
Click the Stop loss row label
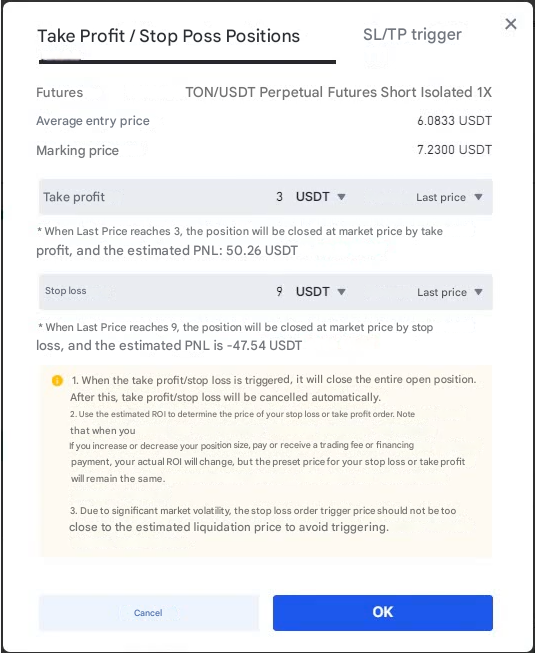(66, 291)
